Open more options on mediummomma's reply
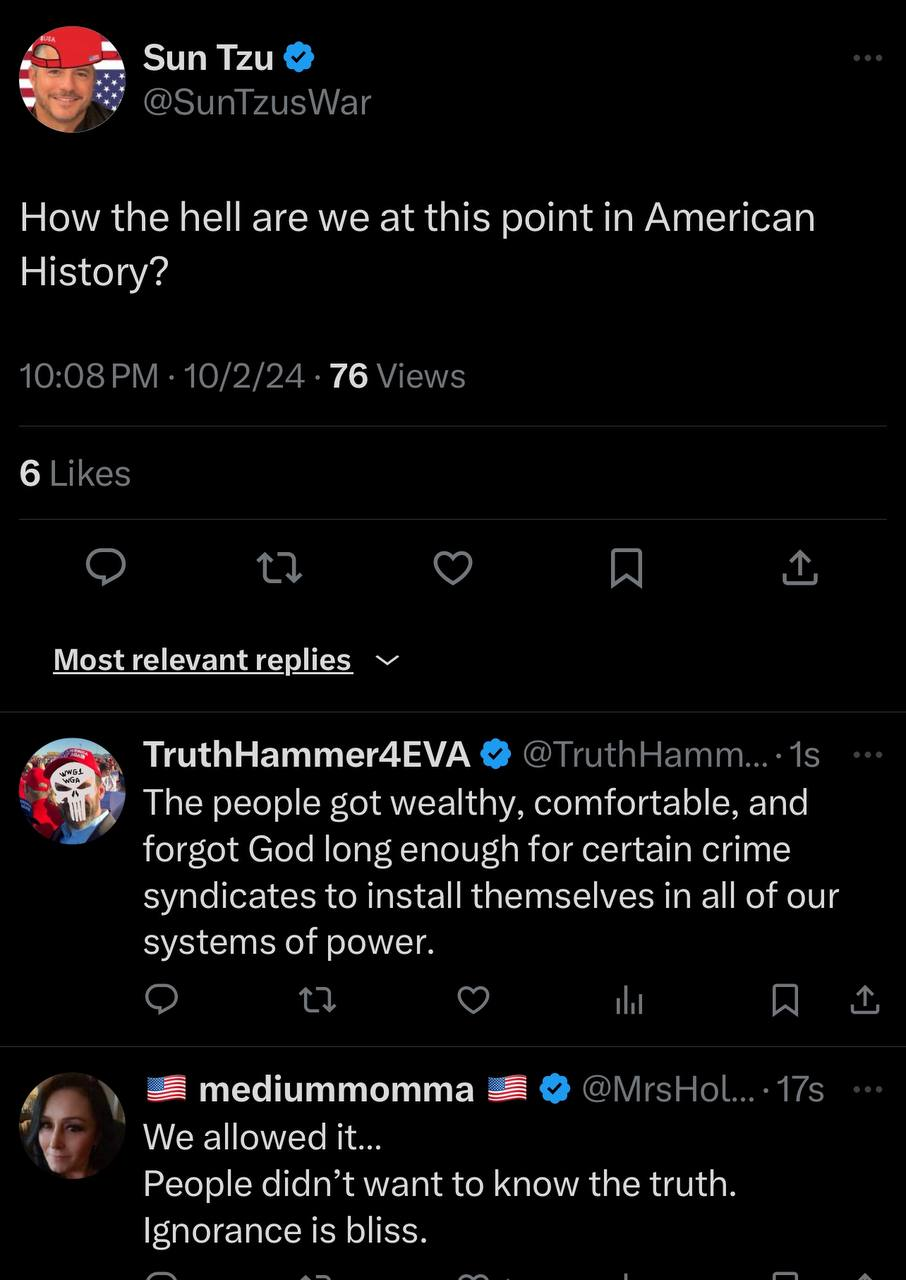Image resolution: width=906 pixels, height=1280 pixels. pyautogui.click(x=867, y=1088)
